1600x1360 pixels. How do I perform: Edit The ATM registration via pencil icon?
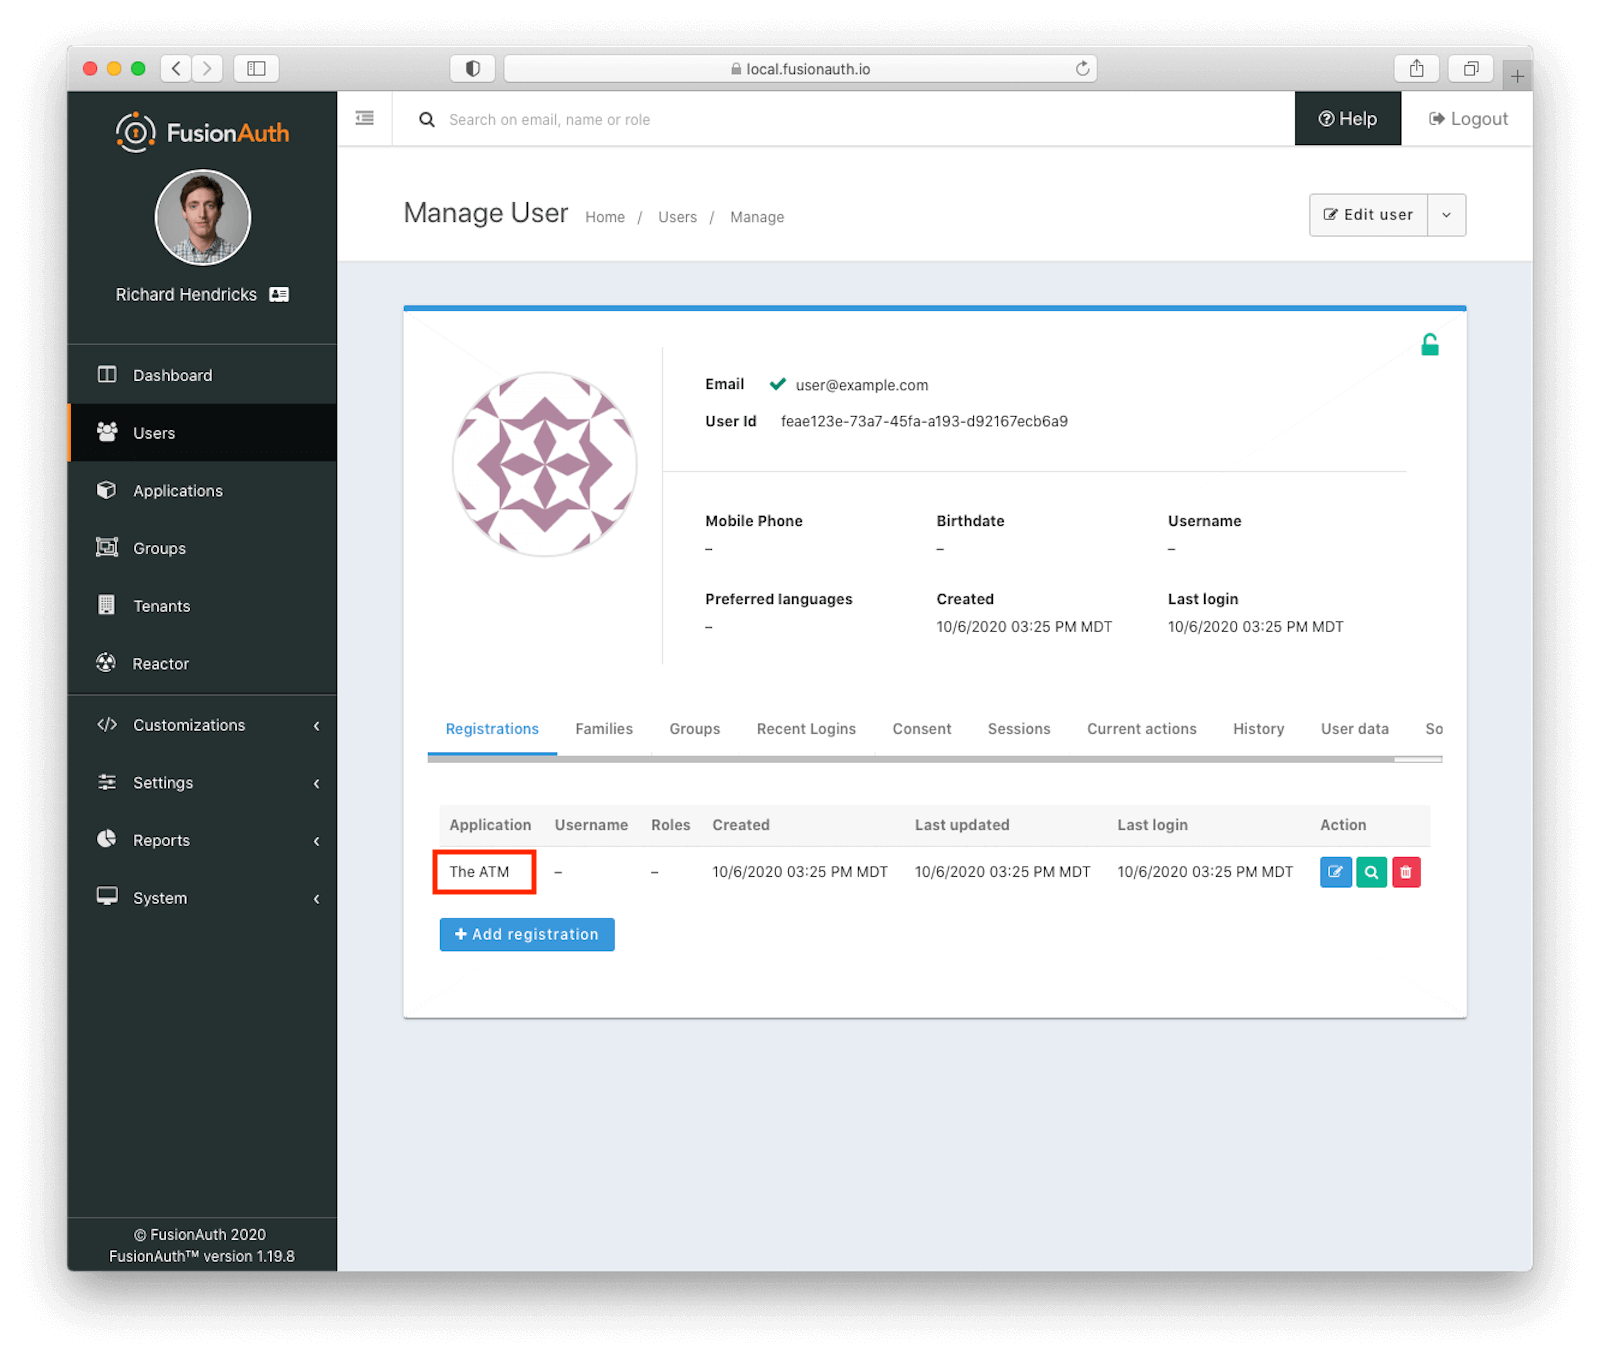click(x=1335, y=871)
